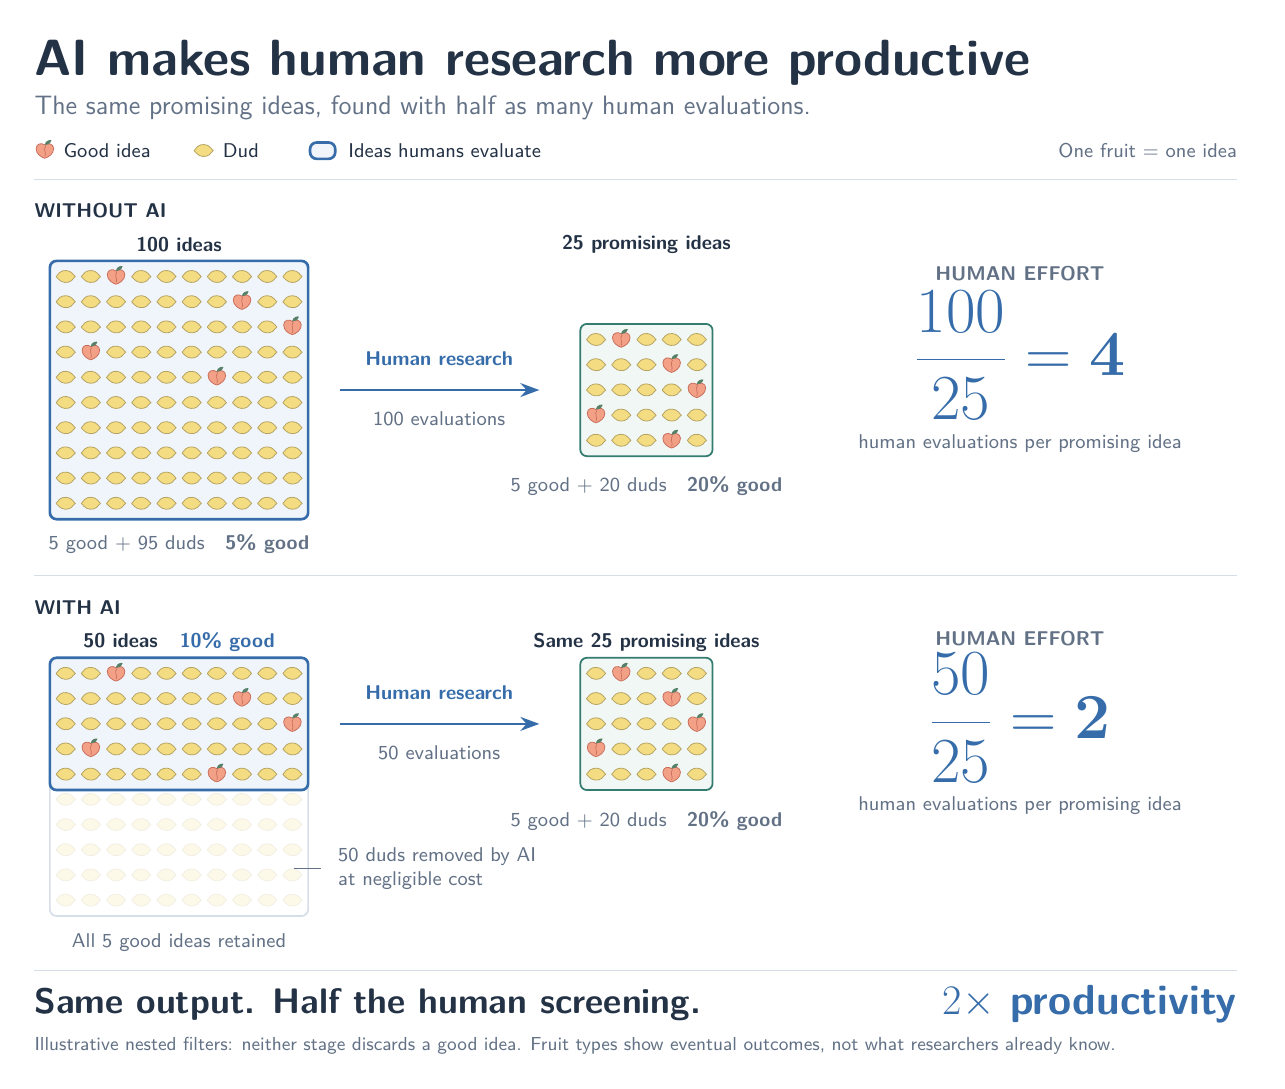1285x1089 pixels.
Task: Click the 'All 5 good ideas retained' caption
Action: [x=179, y=941]
